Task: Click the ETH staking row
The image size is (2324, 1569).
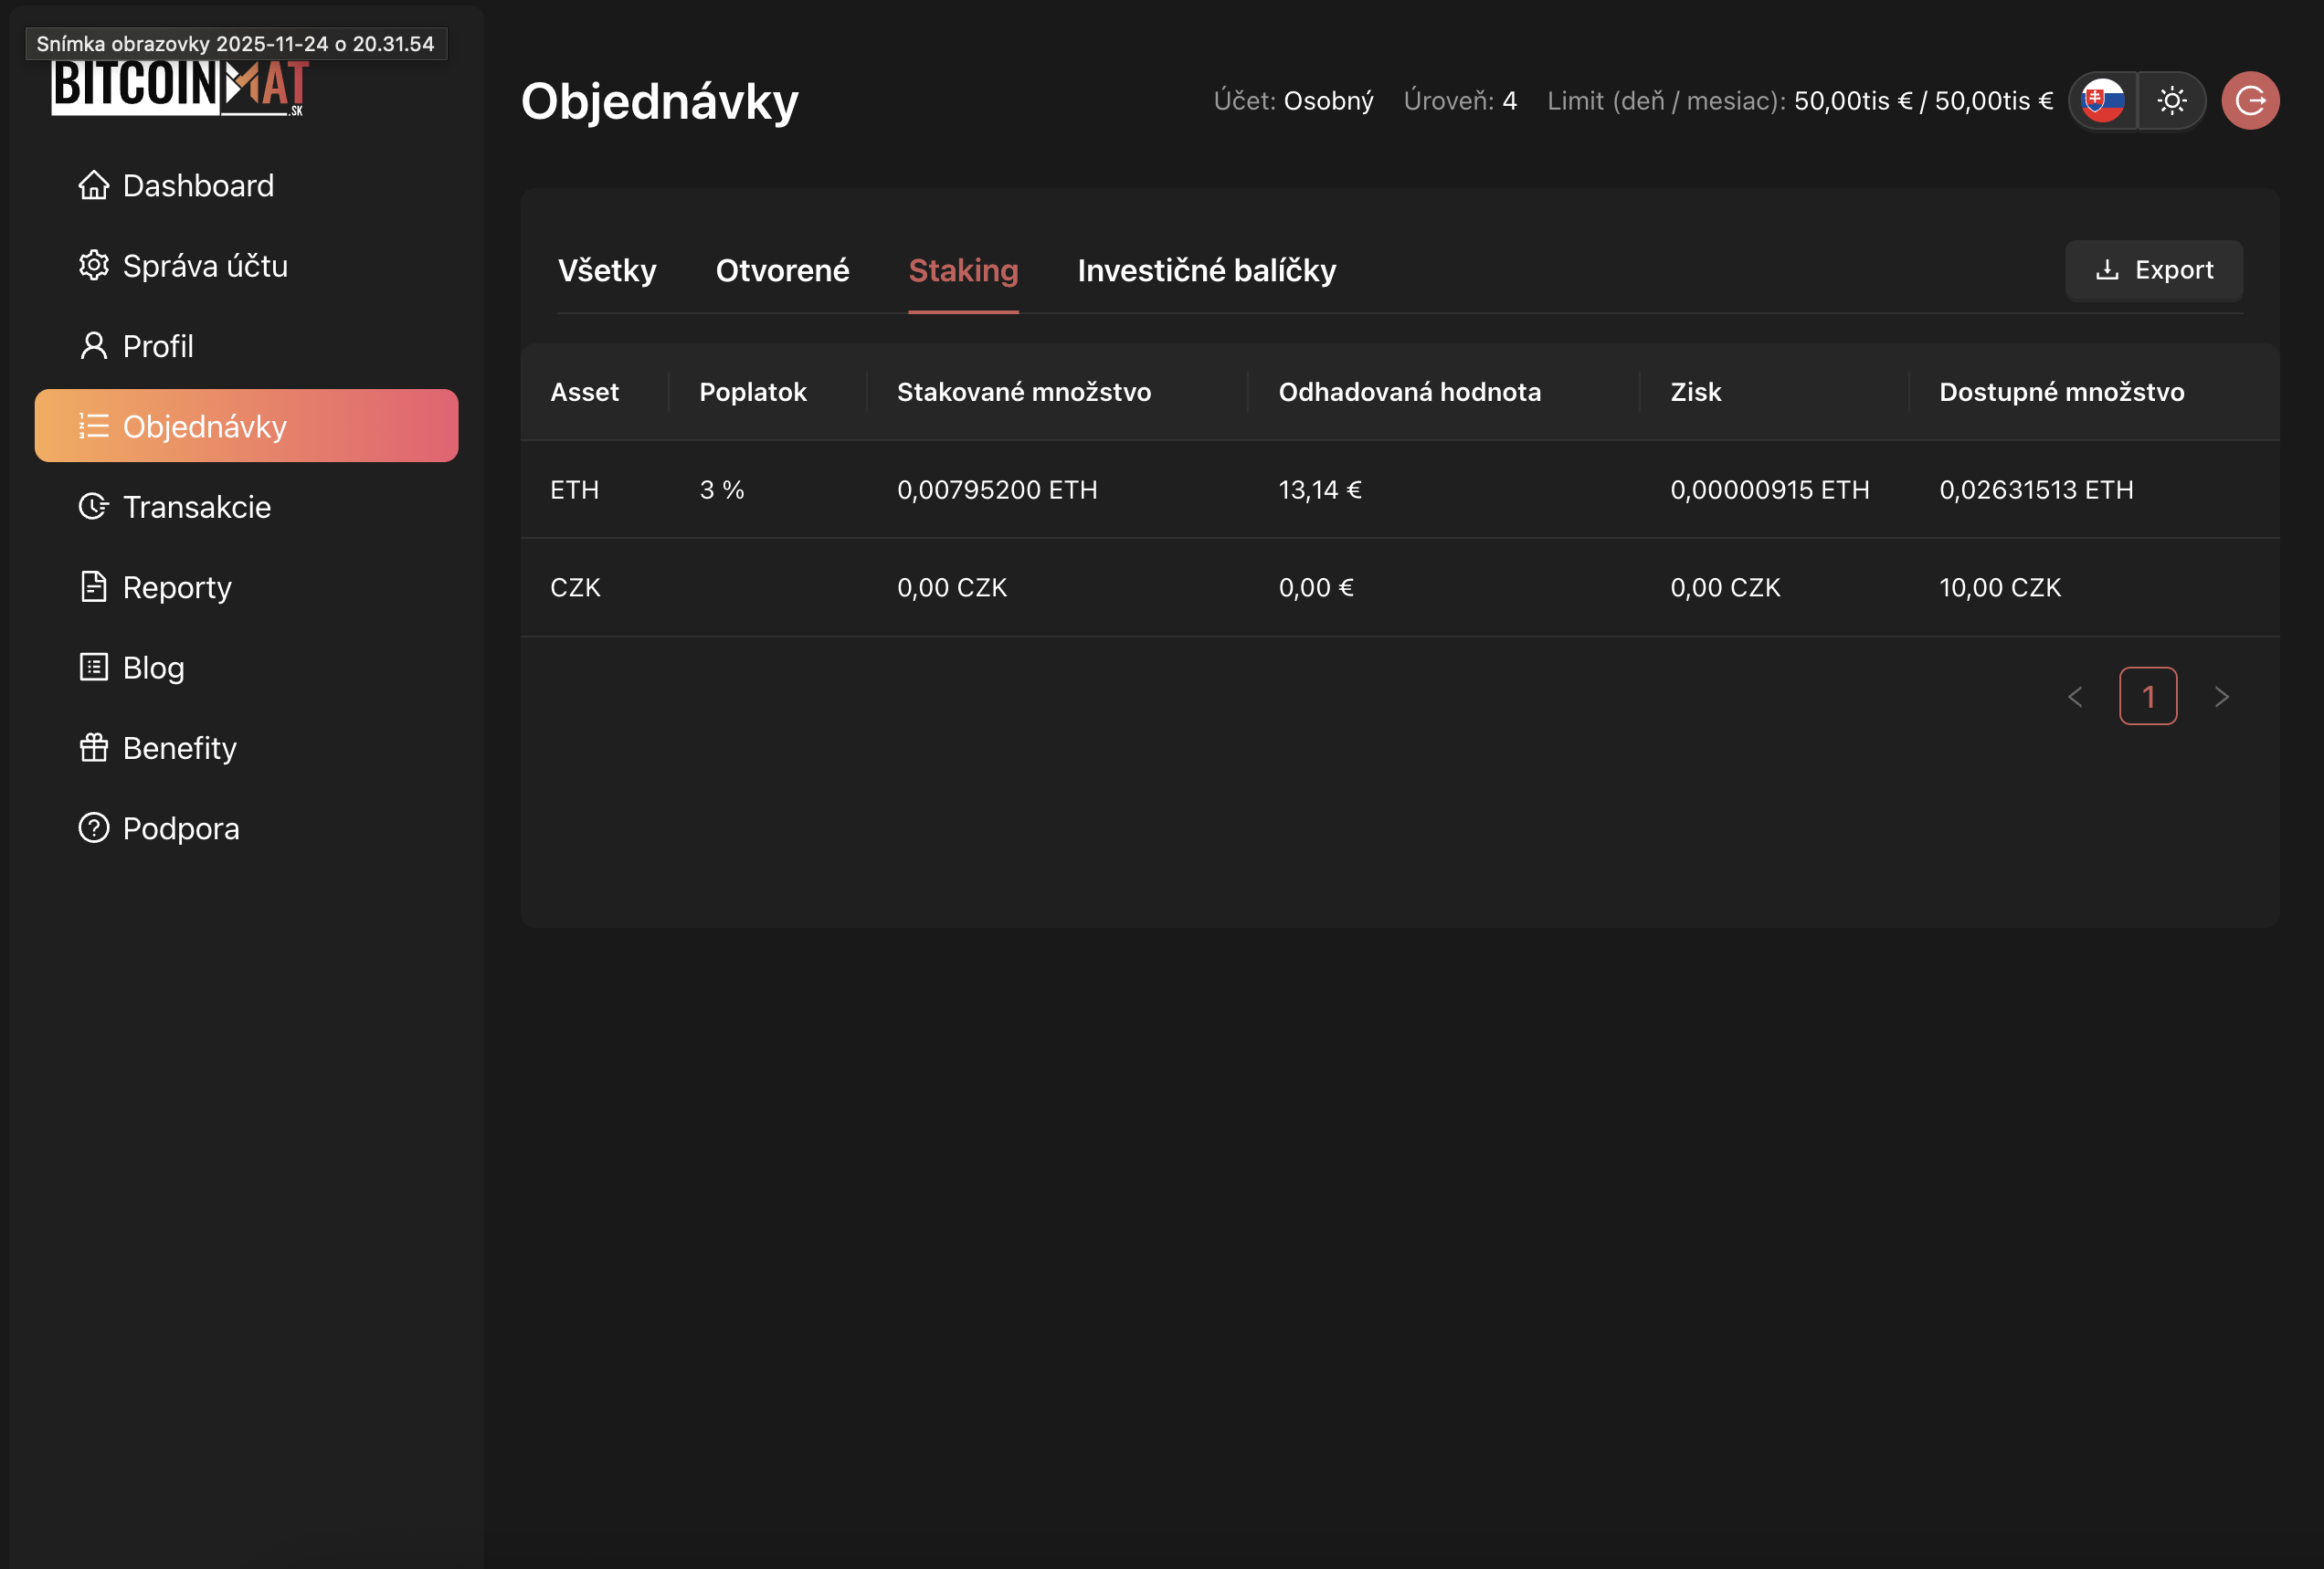Action: point(1398,490)
